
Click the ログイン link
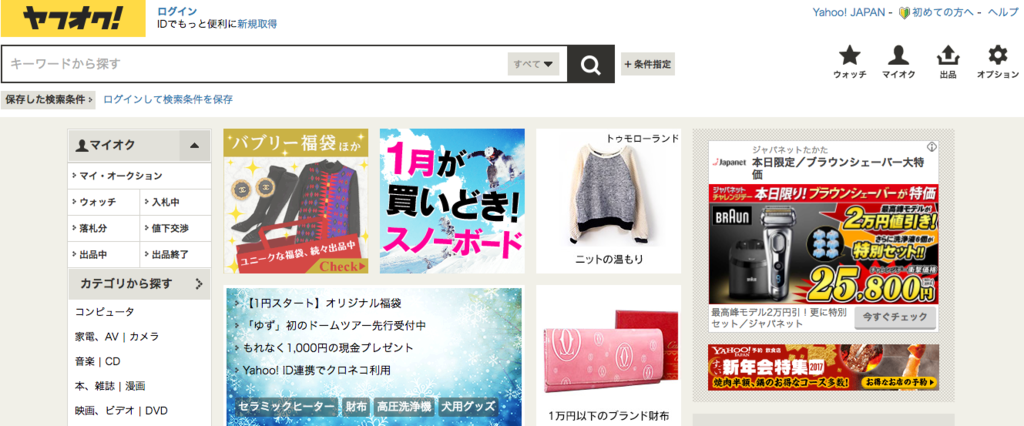(x=177, y=11)
